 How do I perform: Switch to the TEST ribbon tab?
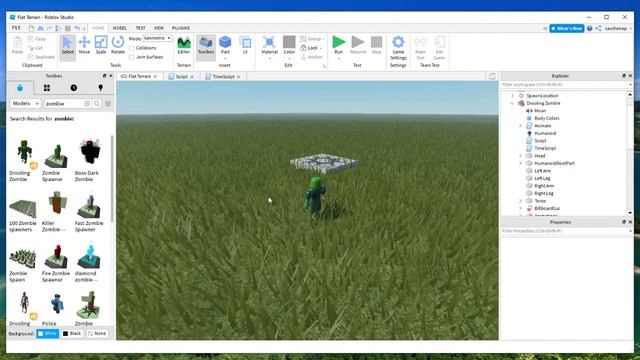tap(140, 28)
